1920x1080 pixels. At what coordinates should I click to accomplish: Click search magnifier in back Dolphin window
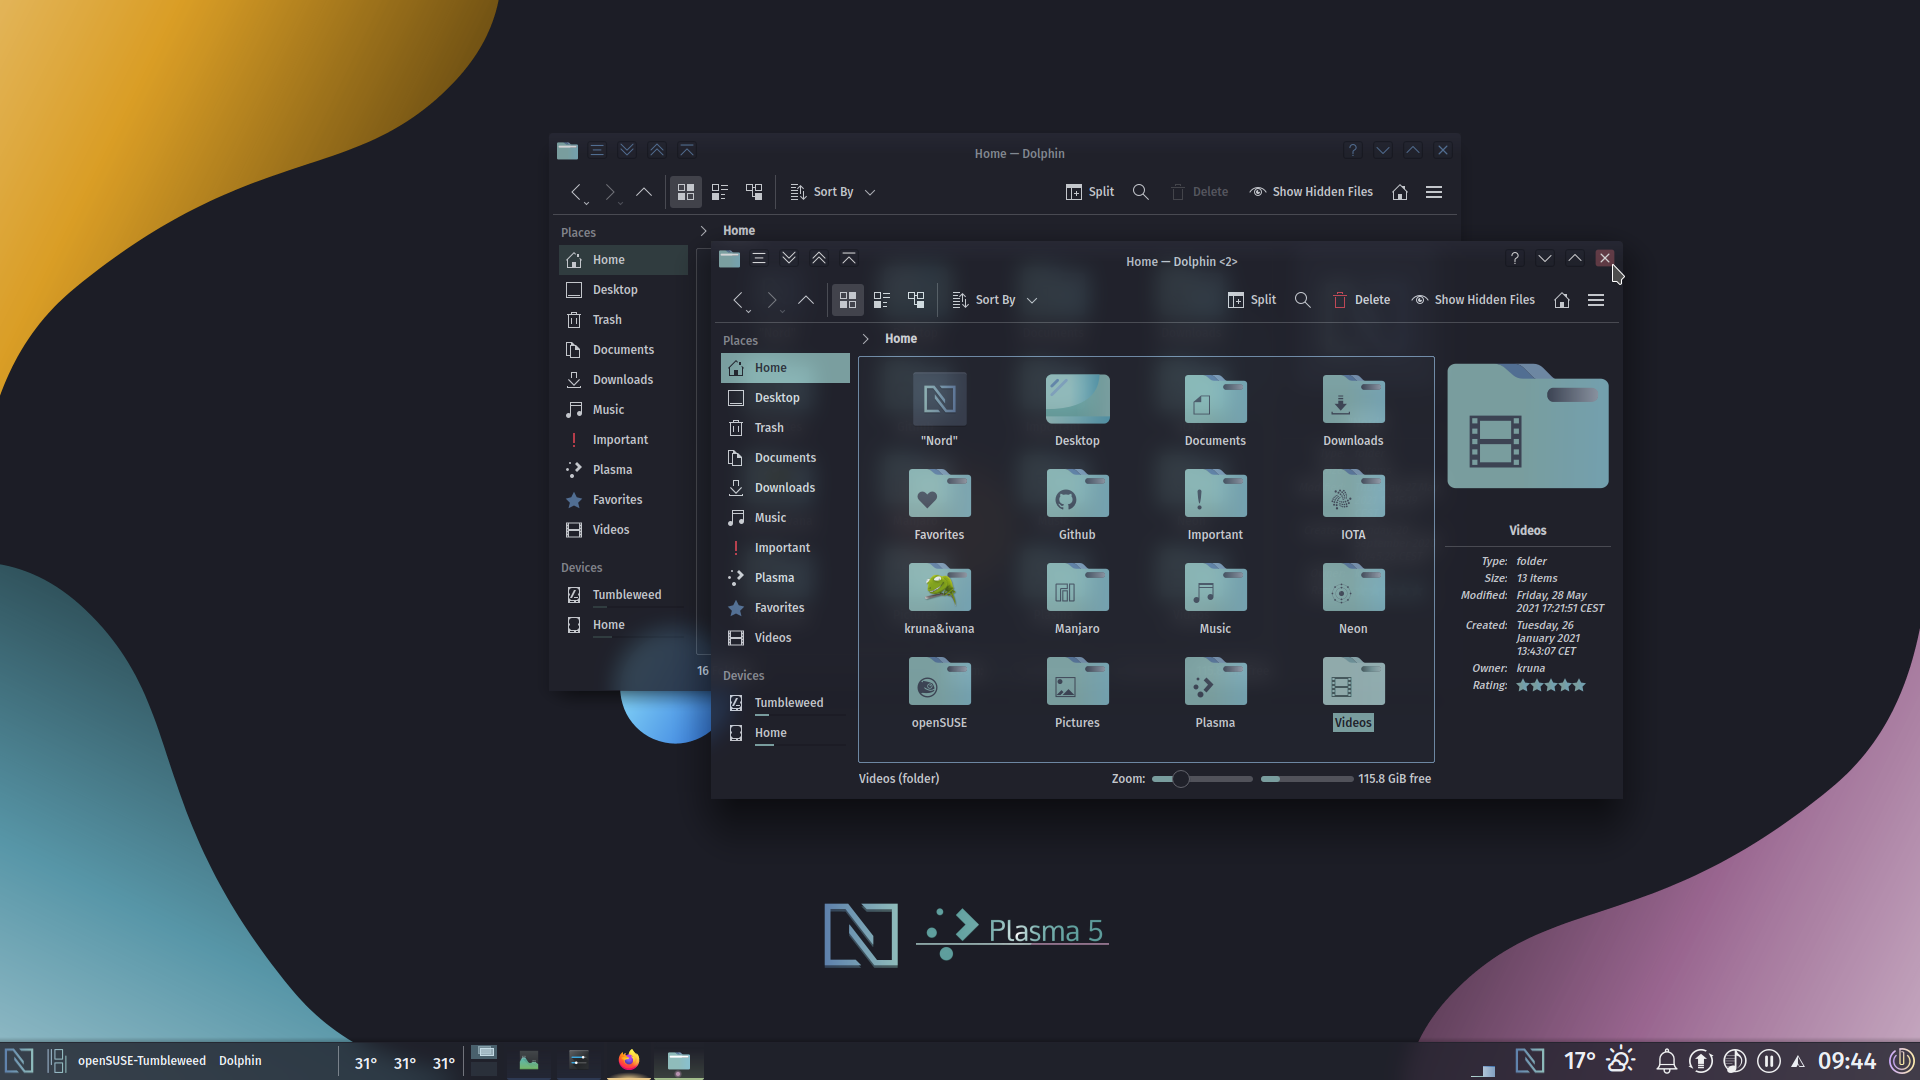(x=1140, y=192)
